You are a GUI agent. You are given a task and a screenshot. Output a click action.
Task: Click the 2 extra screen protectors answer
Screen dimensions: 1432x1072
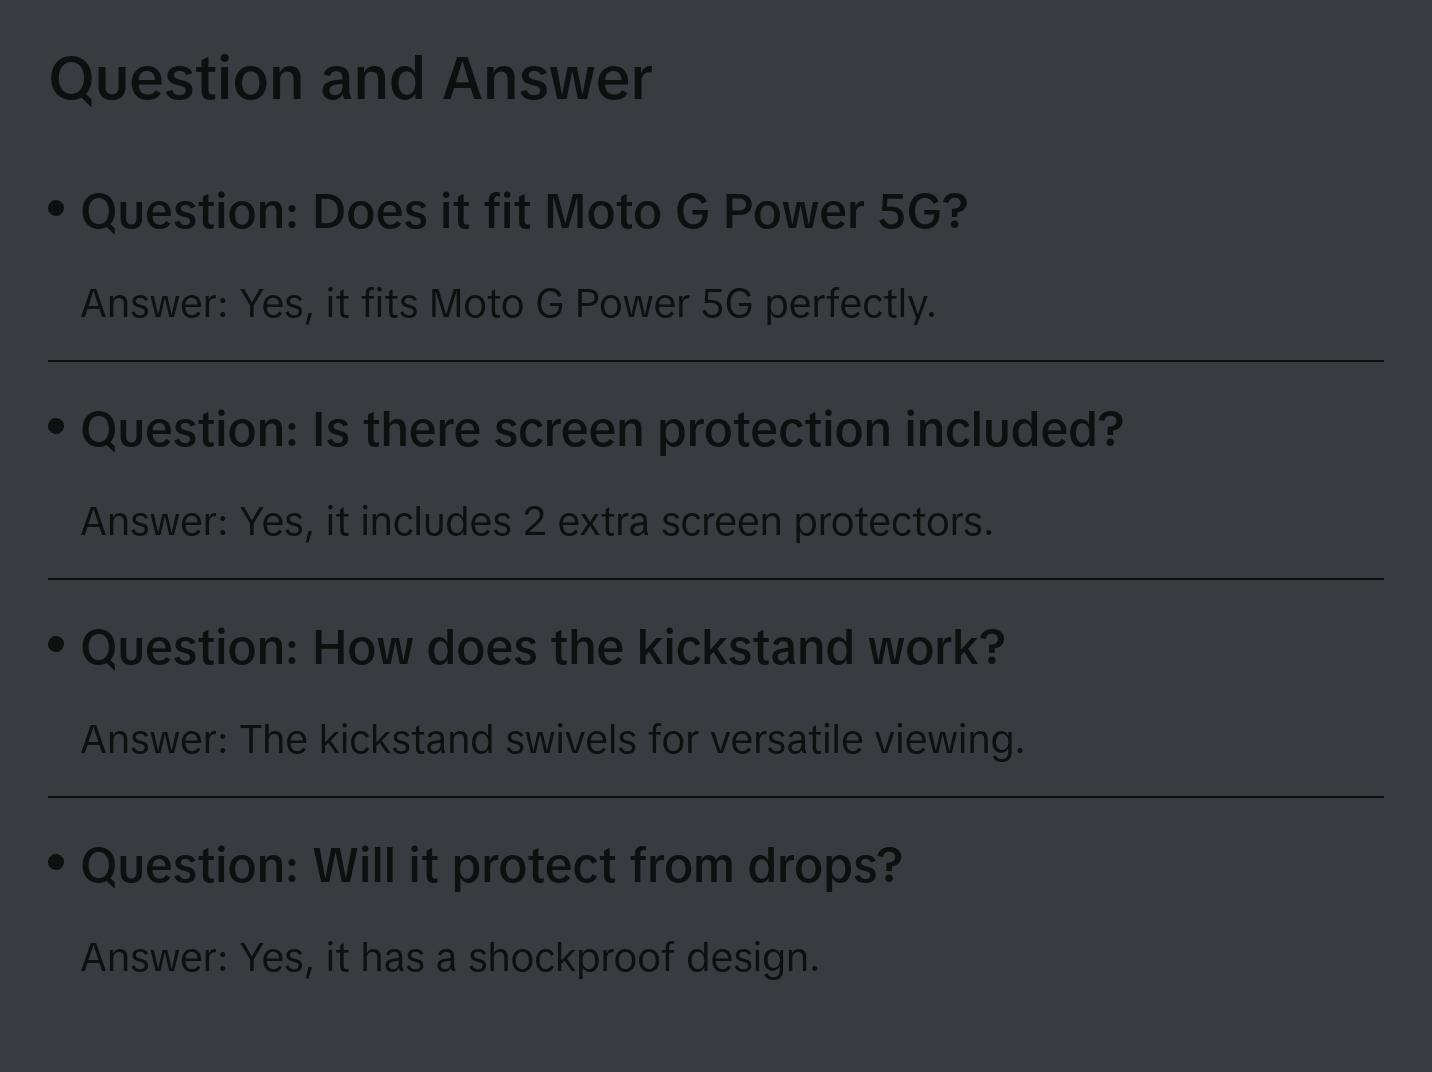coord(536,522)
